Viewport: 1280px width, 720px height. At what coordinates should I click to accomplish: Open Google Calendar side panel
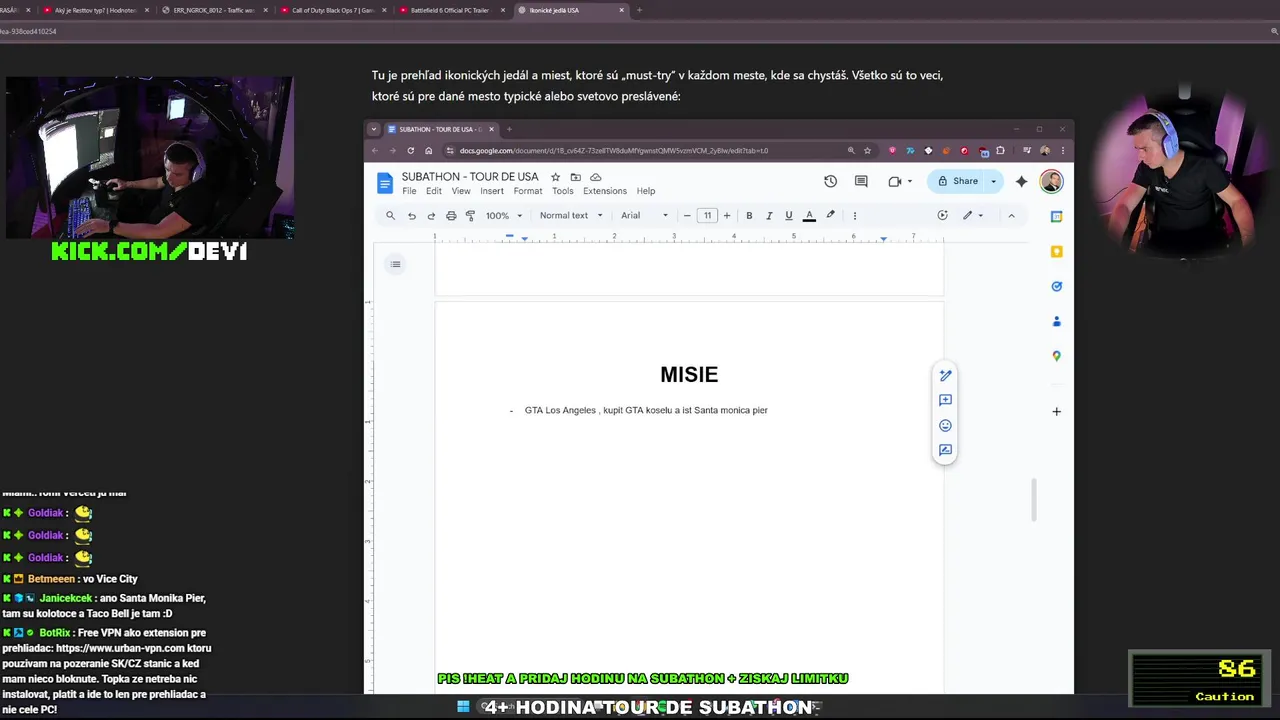coord(1056,216)
